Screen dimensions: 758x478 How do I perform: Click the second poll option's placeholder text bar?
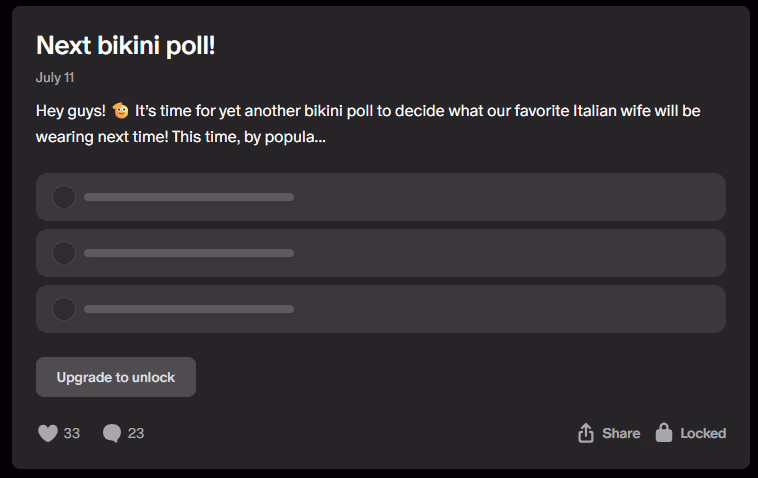coord(189,253)
